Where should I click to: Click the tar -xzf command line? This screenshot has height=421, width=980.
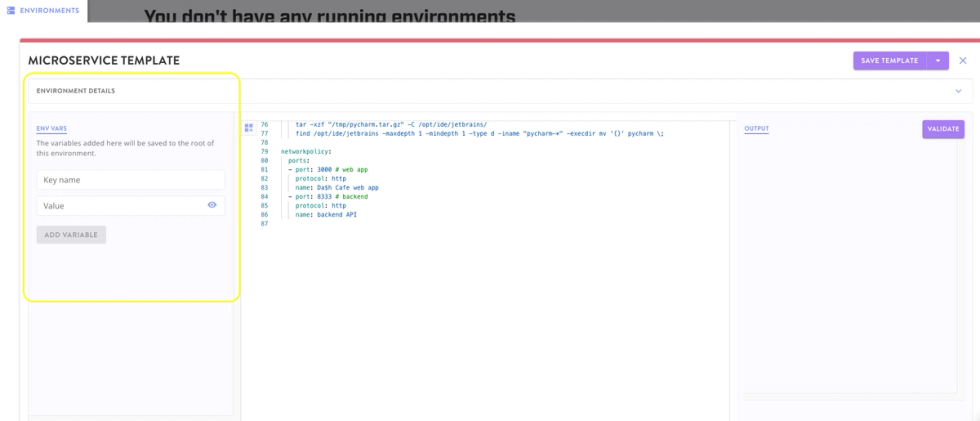pyautogui.click(x=391, y=125)
